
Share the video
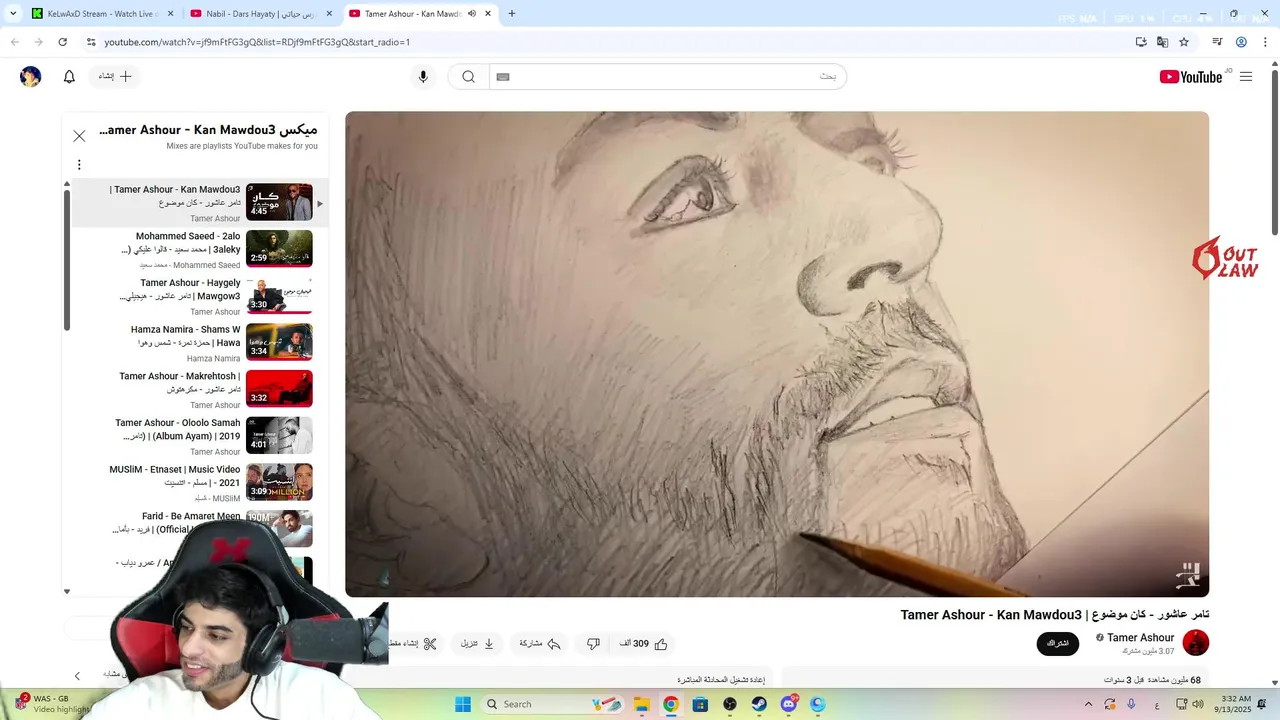[x=540, y=644]
